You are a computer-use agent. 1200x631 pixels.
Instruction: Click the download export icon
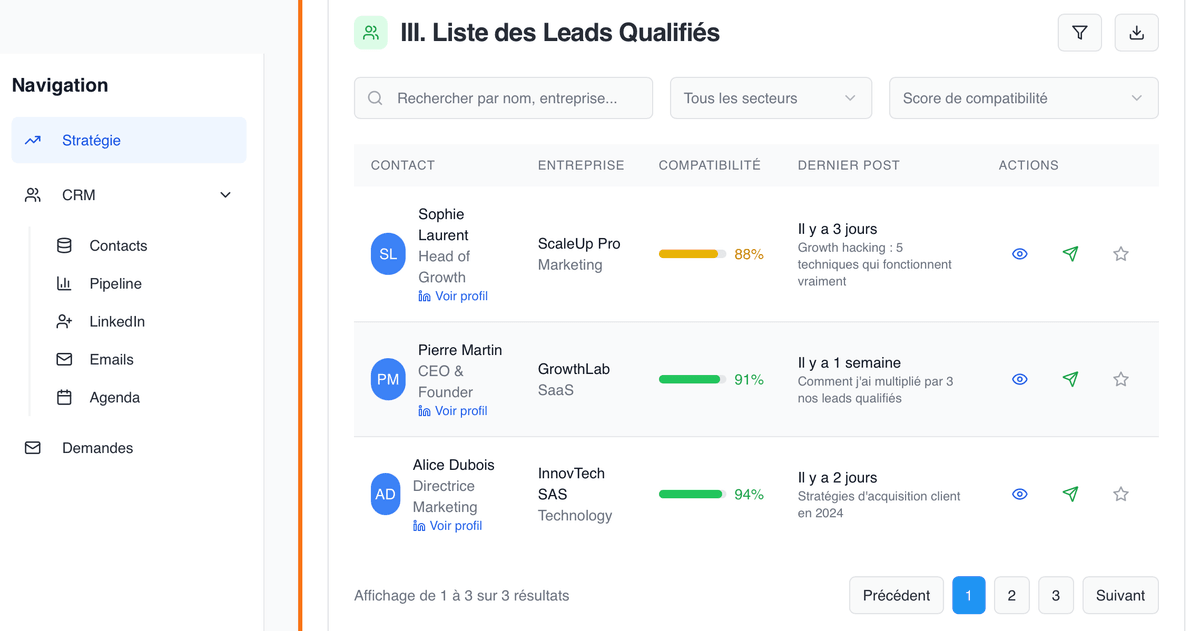[x=1136, y=33]
